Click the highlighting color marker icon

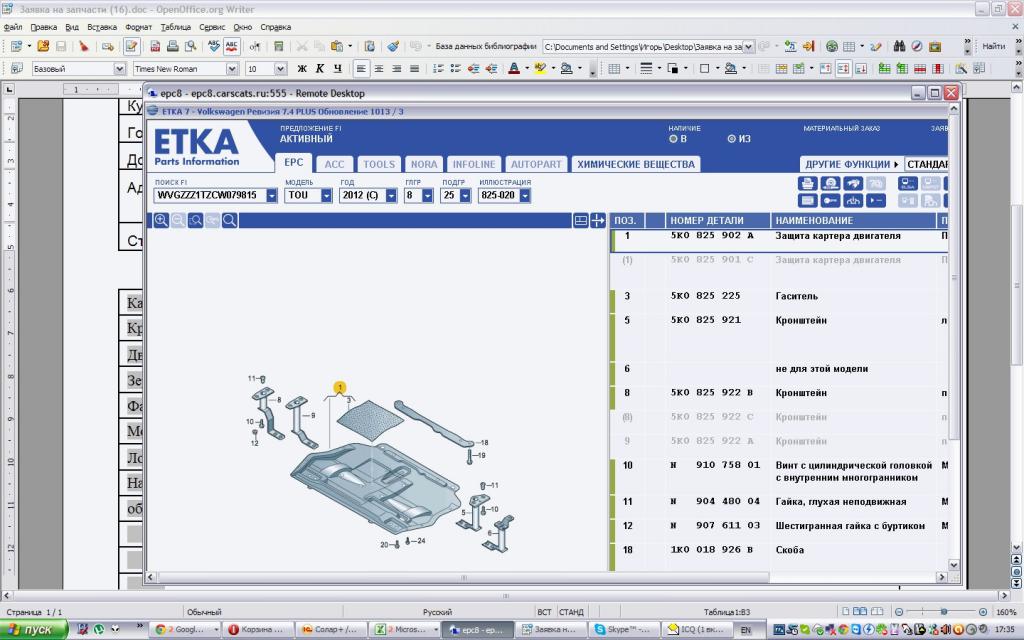[539, 69]
